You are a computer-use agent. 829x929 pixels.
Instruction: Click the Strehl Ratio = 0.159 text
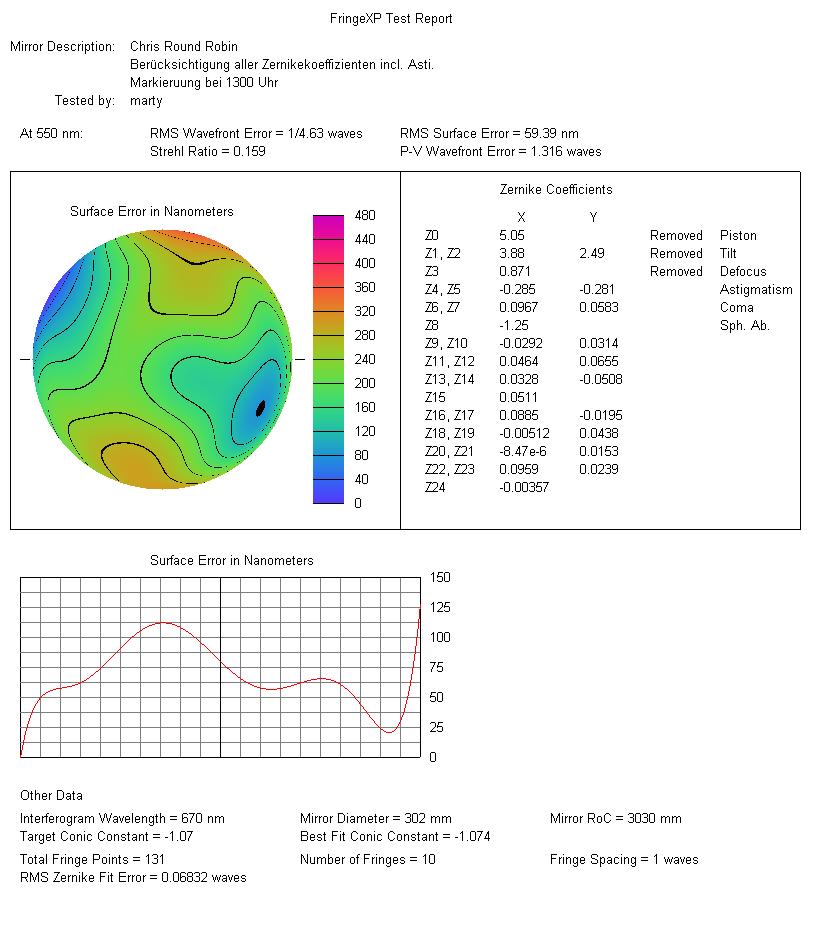pyautogui.click(x=207, y=151)
